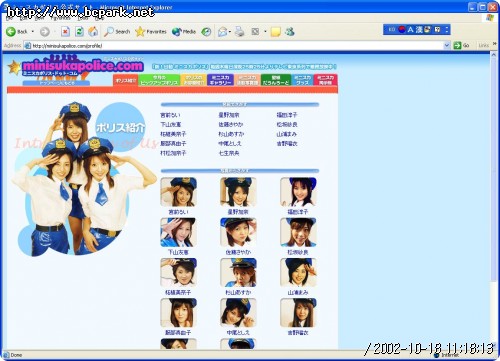500x361 pixels.
Task: Open the dropdown arrow beside the Edit icon
Action: 265,32
